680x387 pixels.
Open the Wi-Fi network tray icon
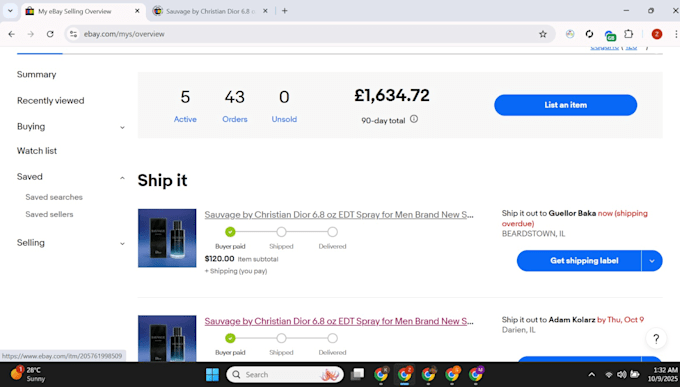(608, 374)
